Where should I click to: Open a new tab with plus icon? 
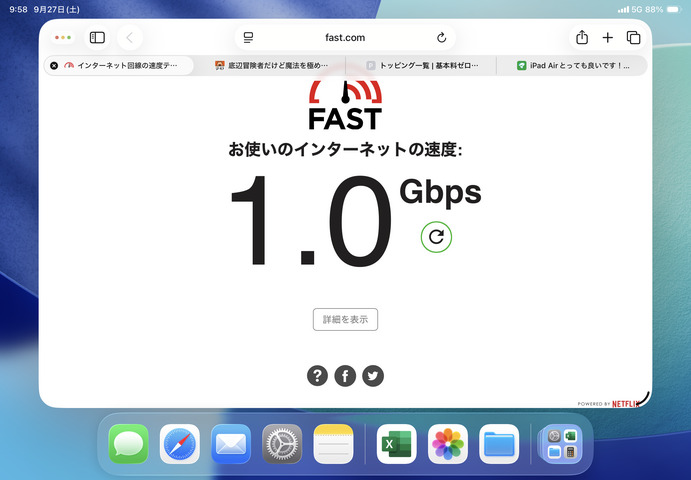coord(607,38)
